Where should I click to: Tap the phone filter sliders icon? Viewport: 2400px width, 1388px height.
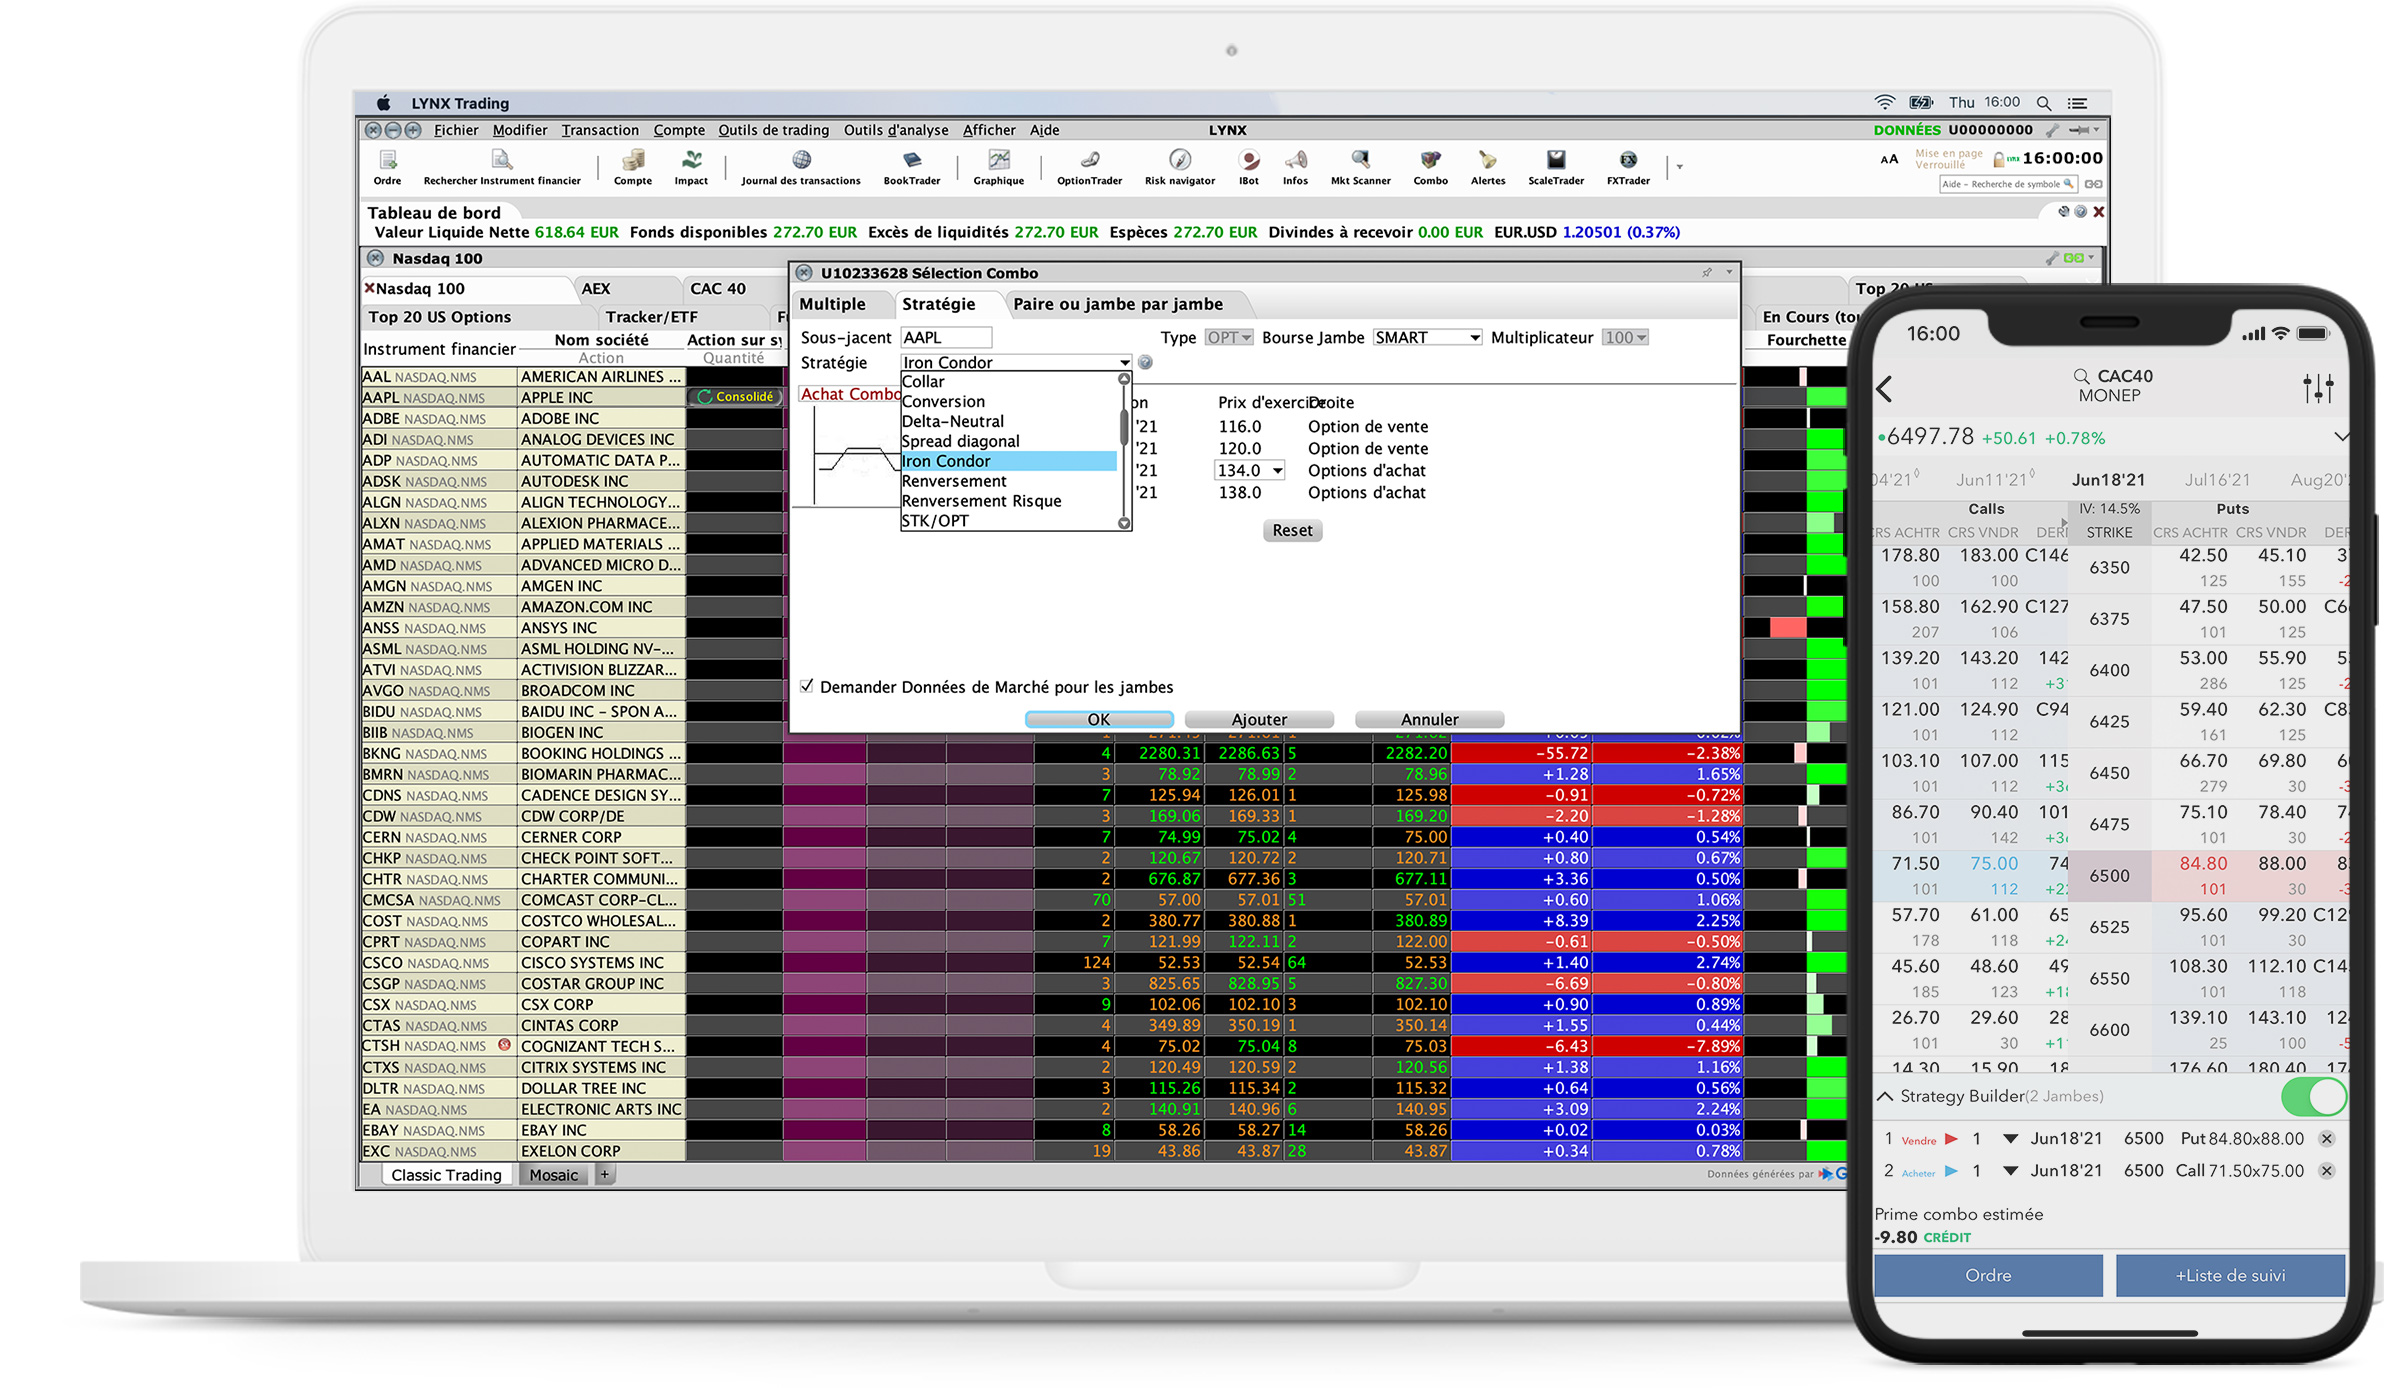click(x=2318, y=388)
